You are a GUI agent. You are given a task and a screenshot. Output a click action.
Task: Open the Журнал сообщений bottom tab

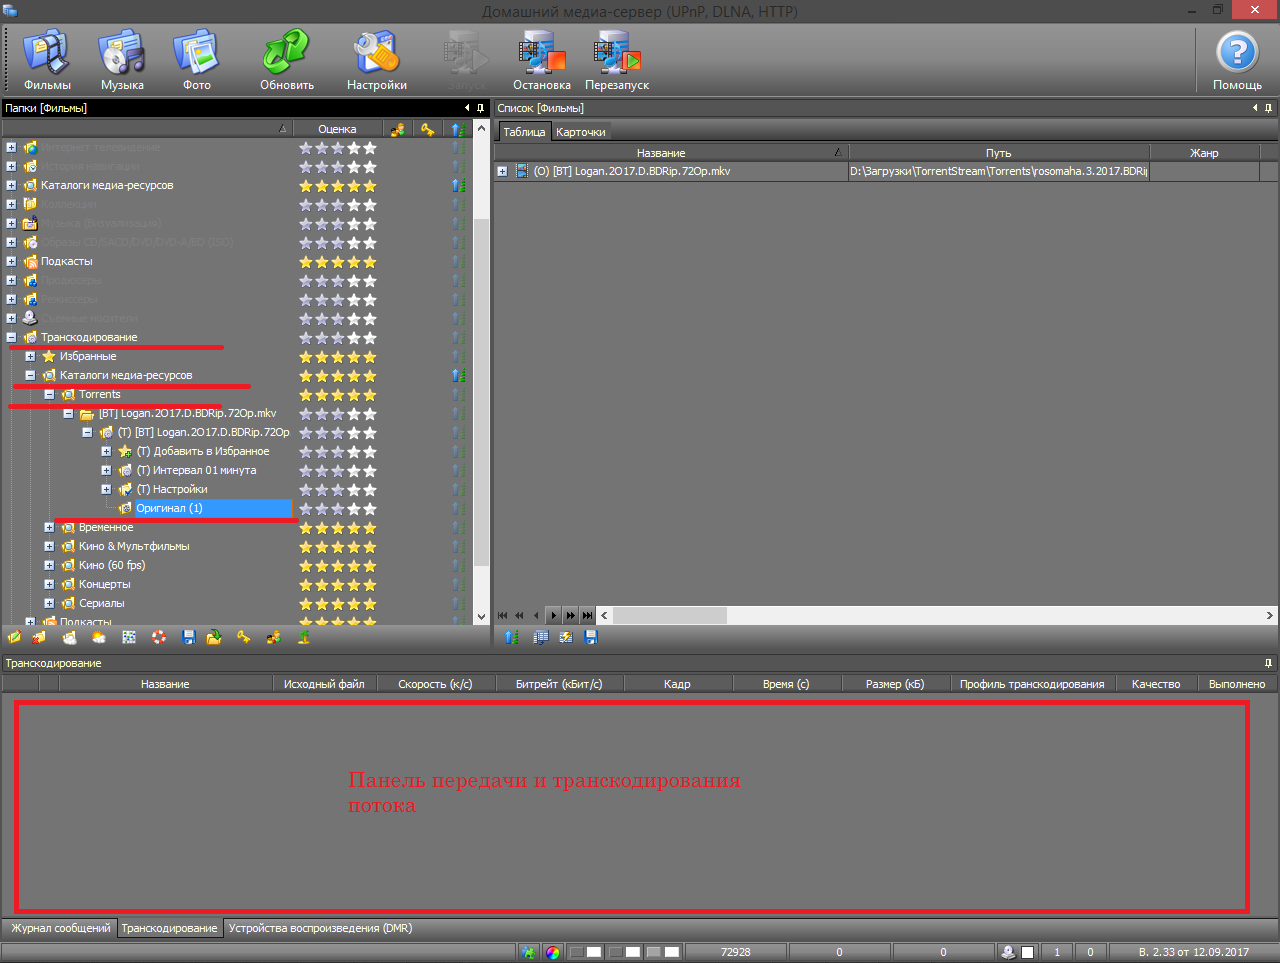[x=60, y=928]
